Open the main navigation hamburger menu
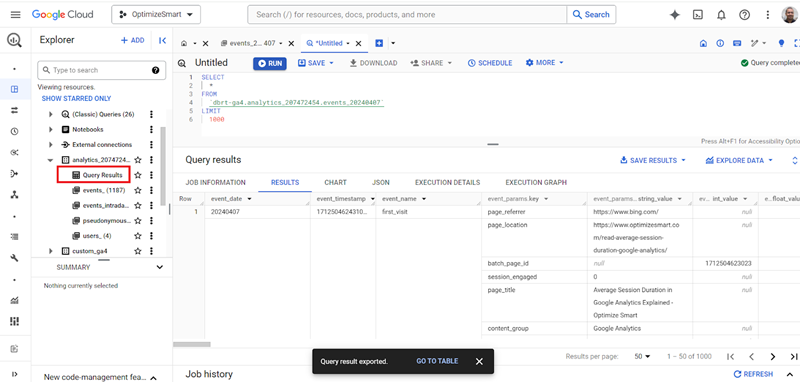Image resolution: width=800 pixels, height=382 pixels. click(x=16, y=15)
